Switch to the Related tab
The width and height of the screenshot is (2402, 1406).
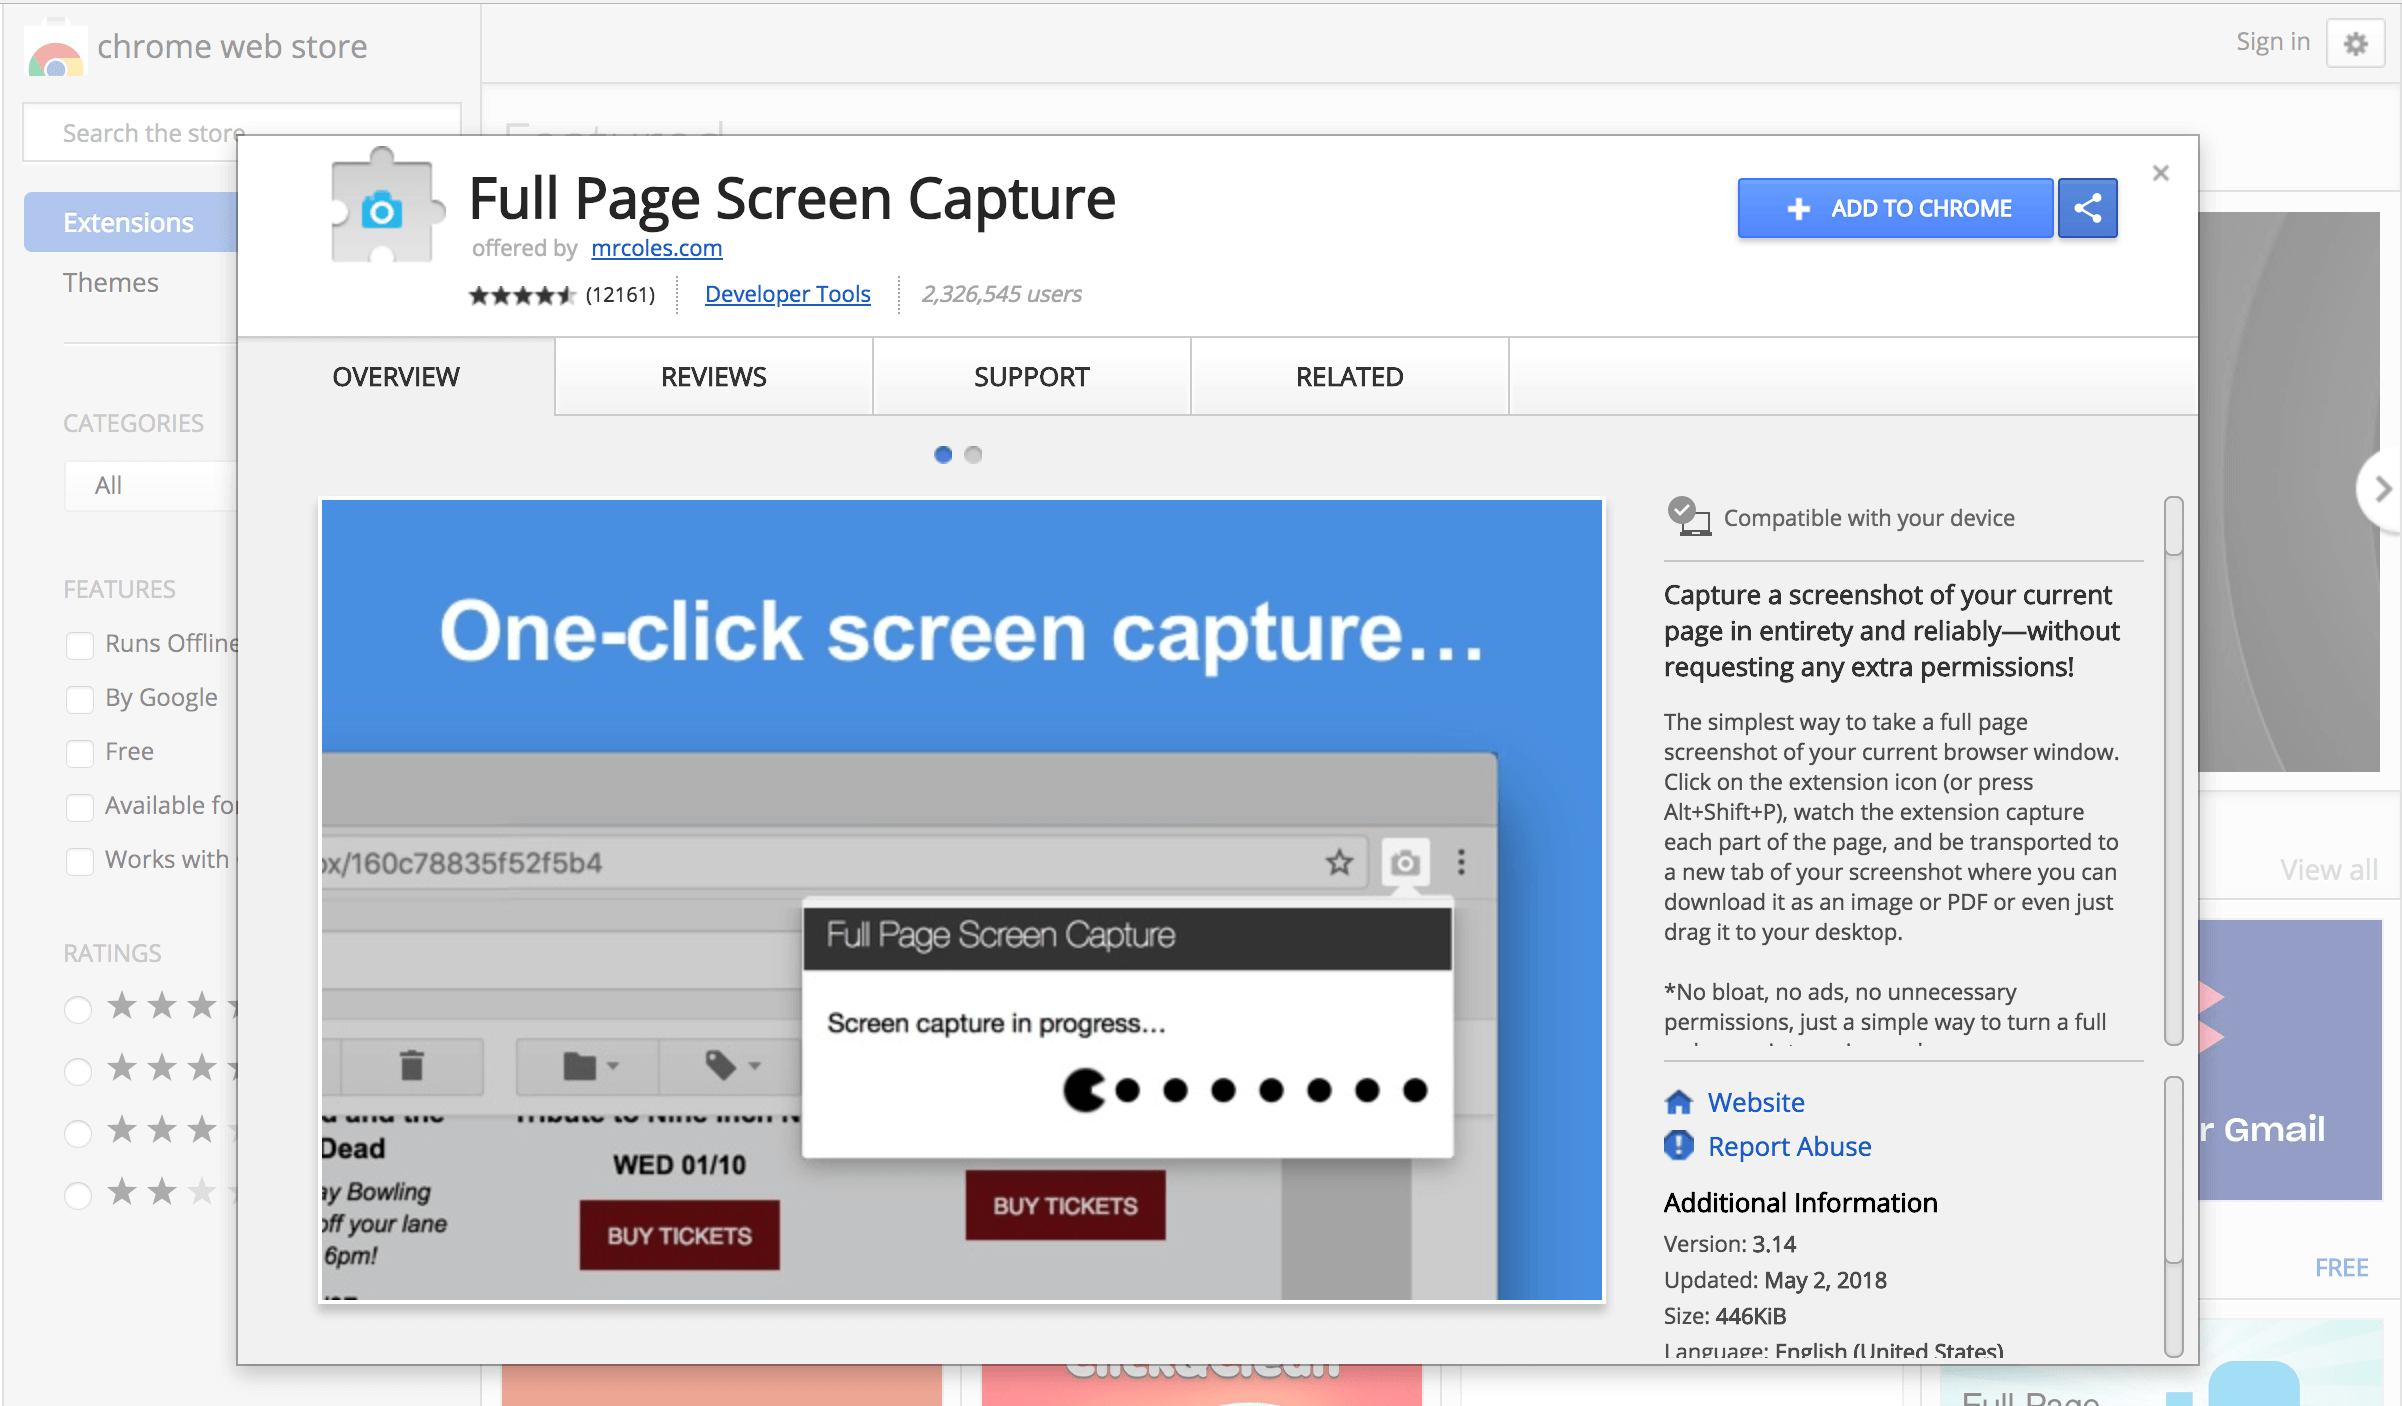(1350, 377)
